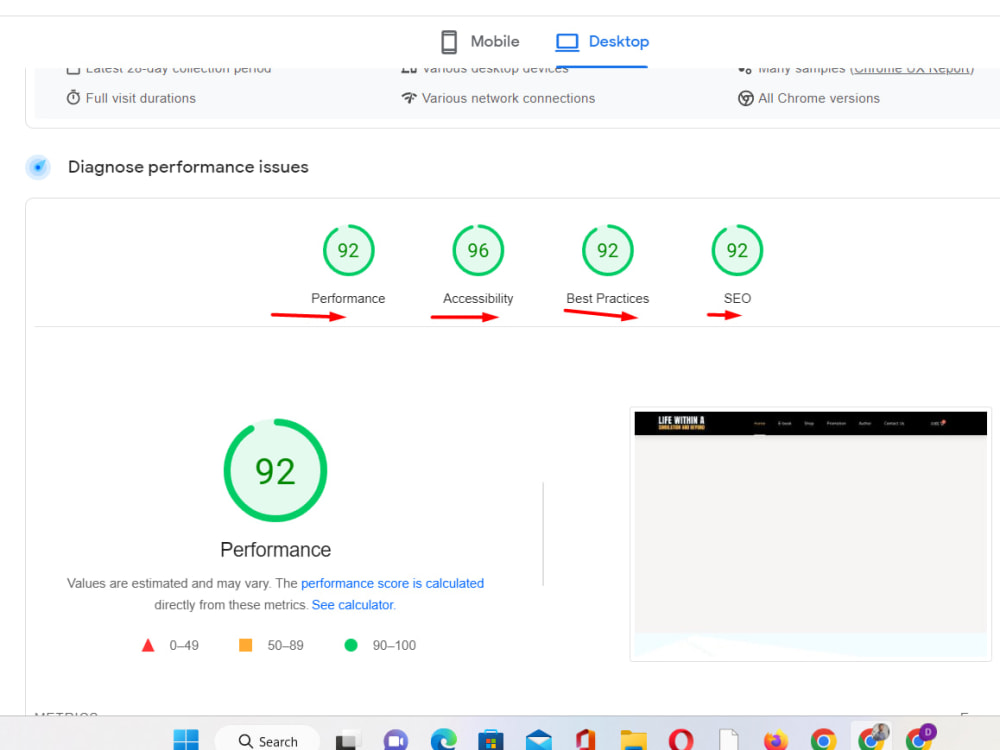The width and height of the screenshot is (1000, 750).
Task: Click the page screenshot thumbnail
Action: [811, 534]
